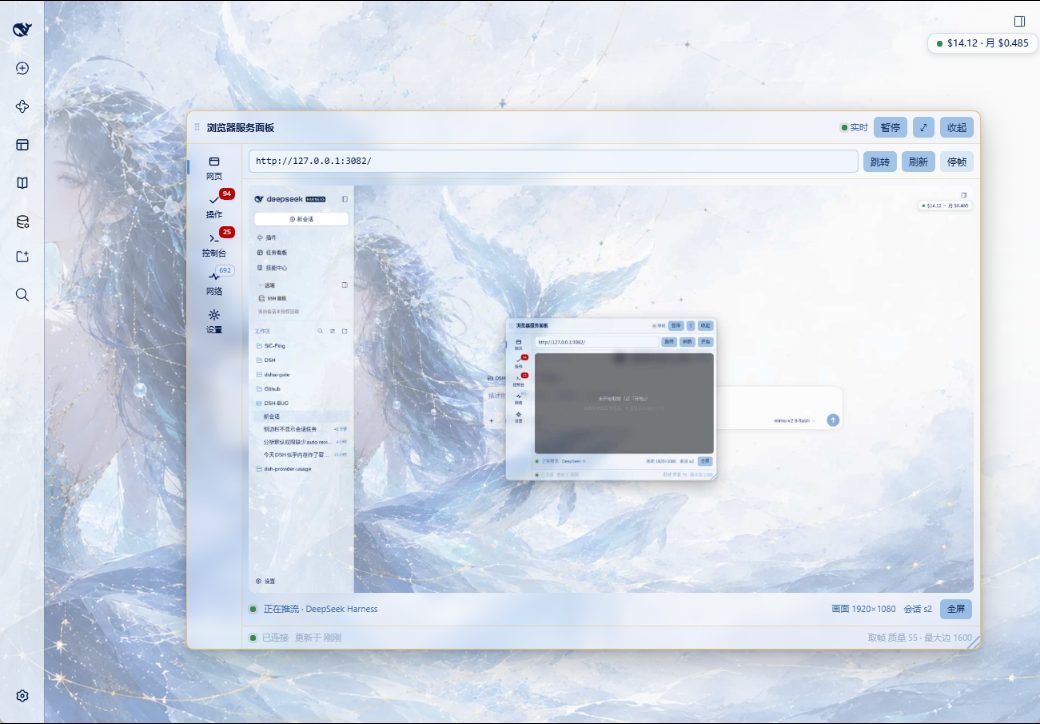Click the DeepSeek whale logo in the sidebar
1040x724 pixels.
click(x=22, y=29)
